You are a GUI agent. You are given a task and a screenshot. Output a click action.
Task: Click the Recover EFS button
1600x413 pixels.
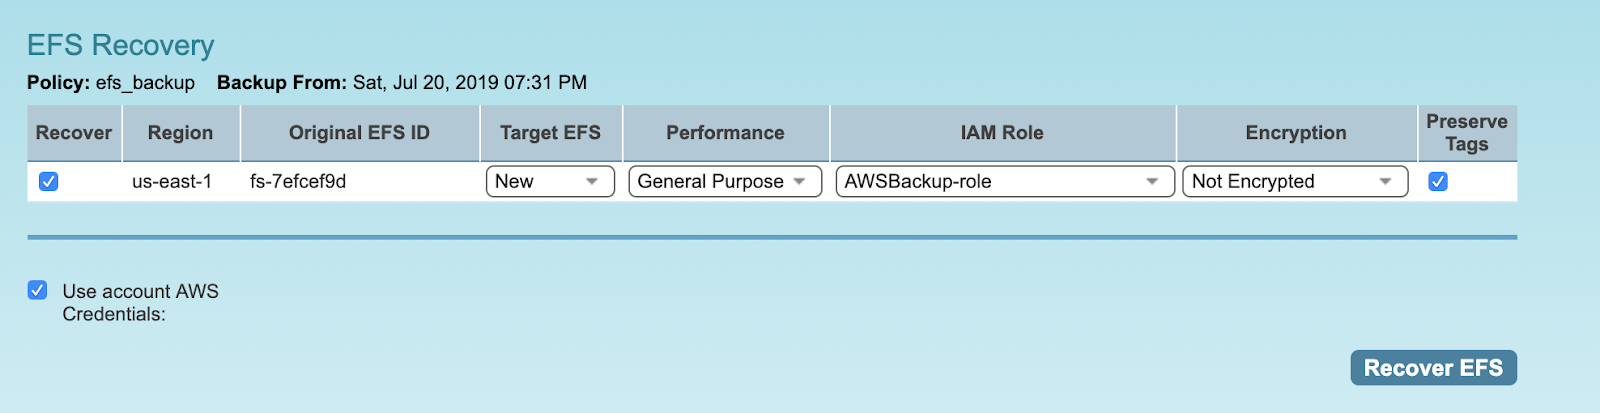pos(1433,368)
